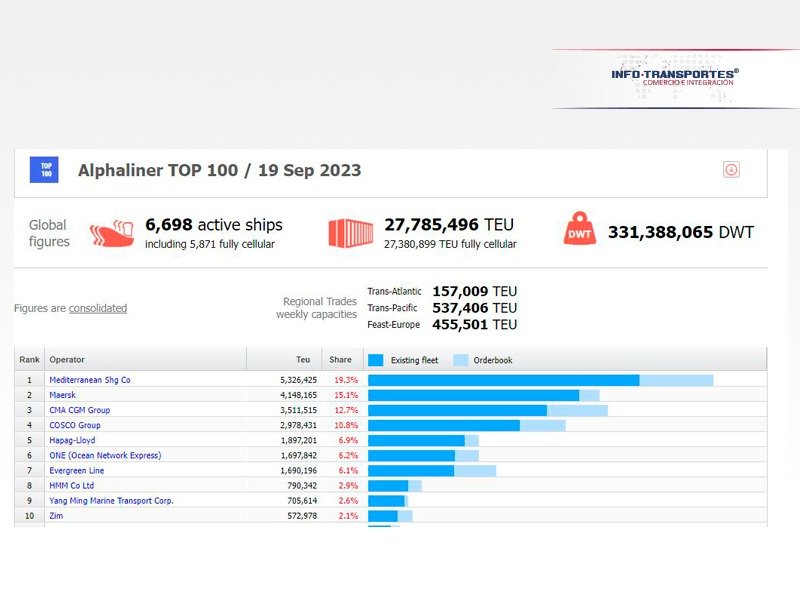Open Evergreen Line operator link
This screenshot has height=600, width=800.
(77, 470)
